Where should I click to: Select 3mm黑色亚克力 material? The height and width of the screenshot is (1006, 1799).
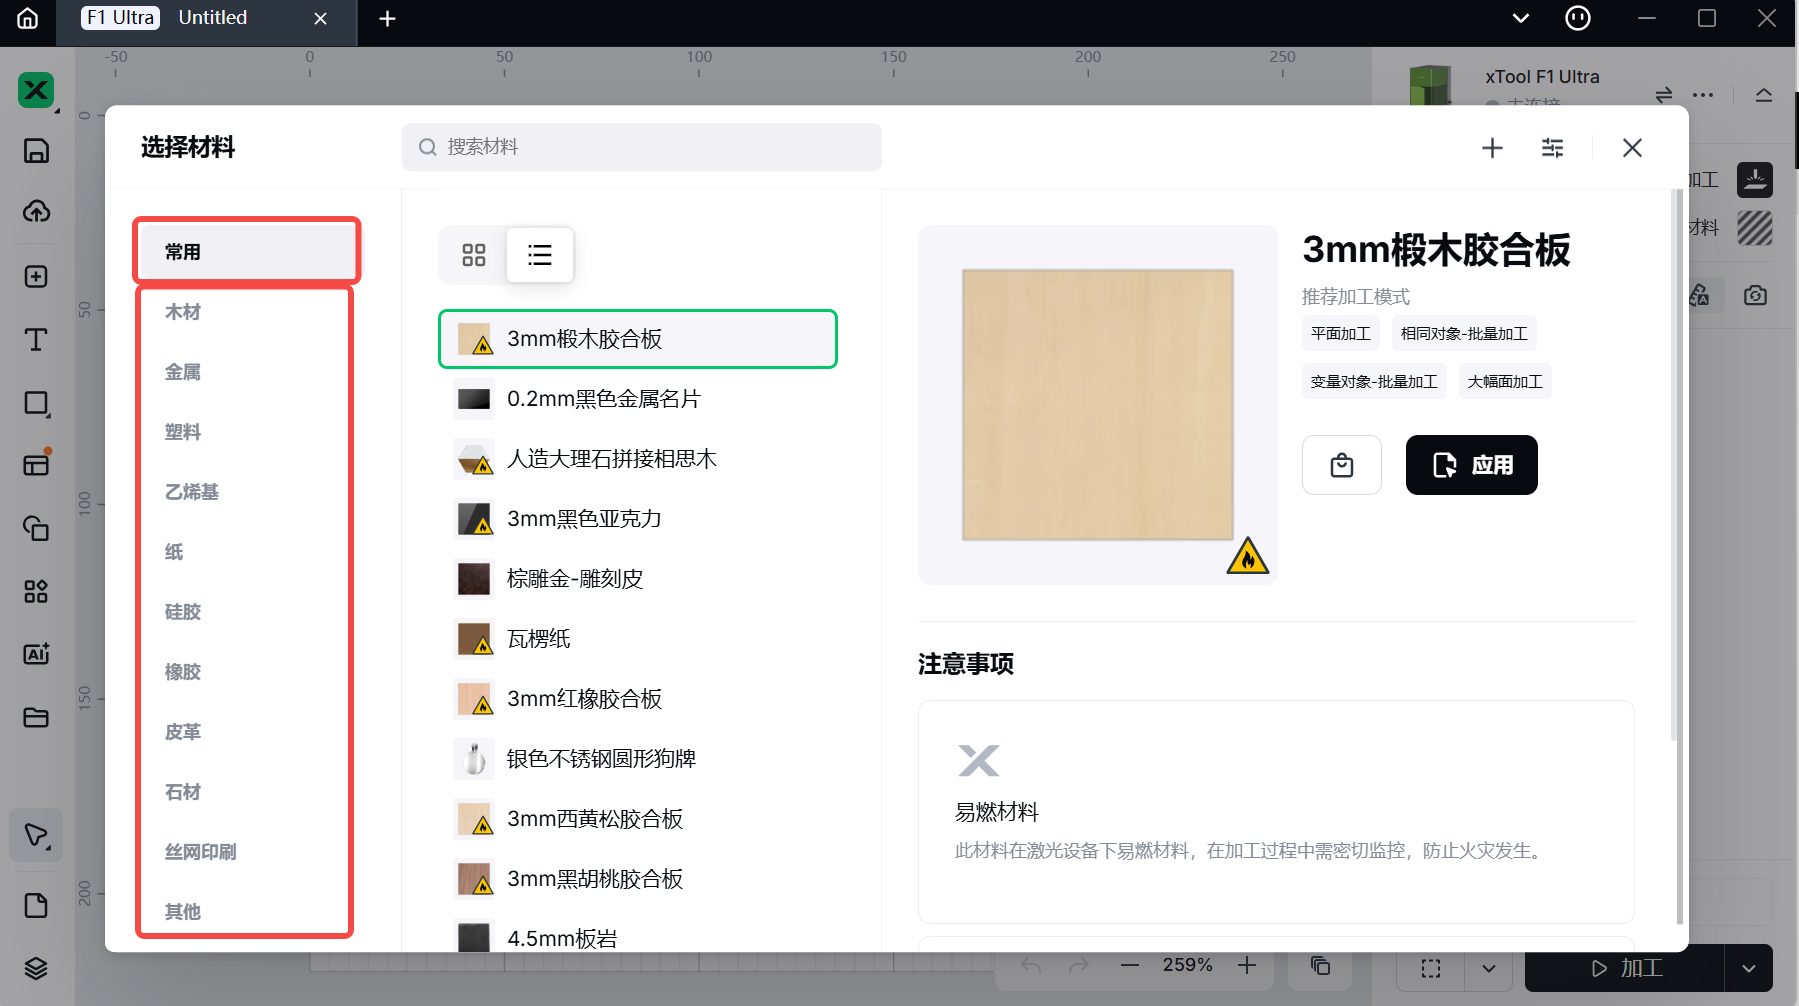pos(584,519)
